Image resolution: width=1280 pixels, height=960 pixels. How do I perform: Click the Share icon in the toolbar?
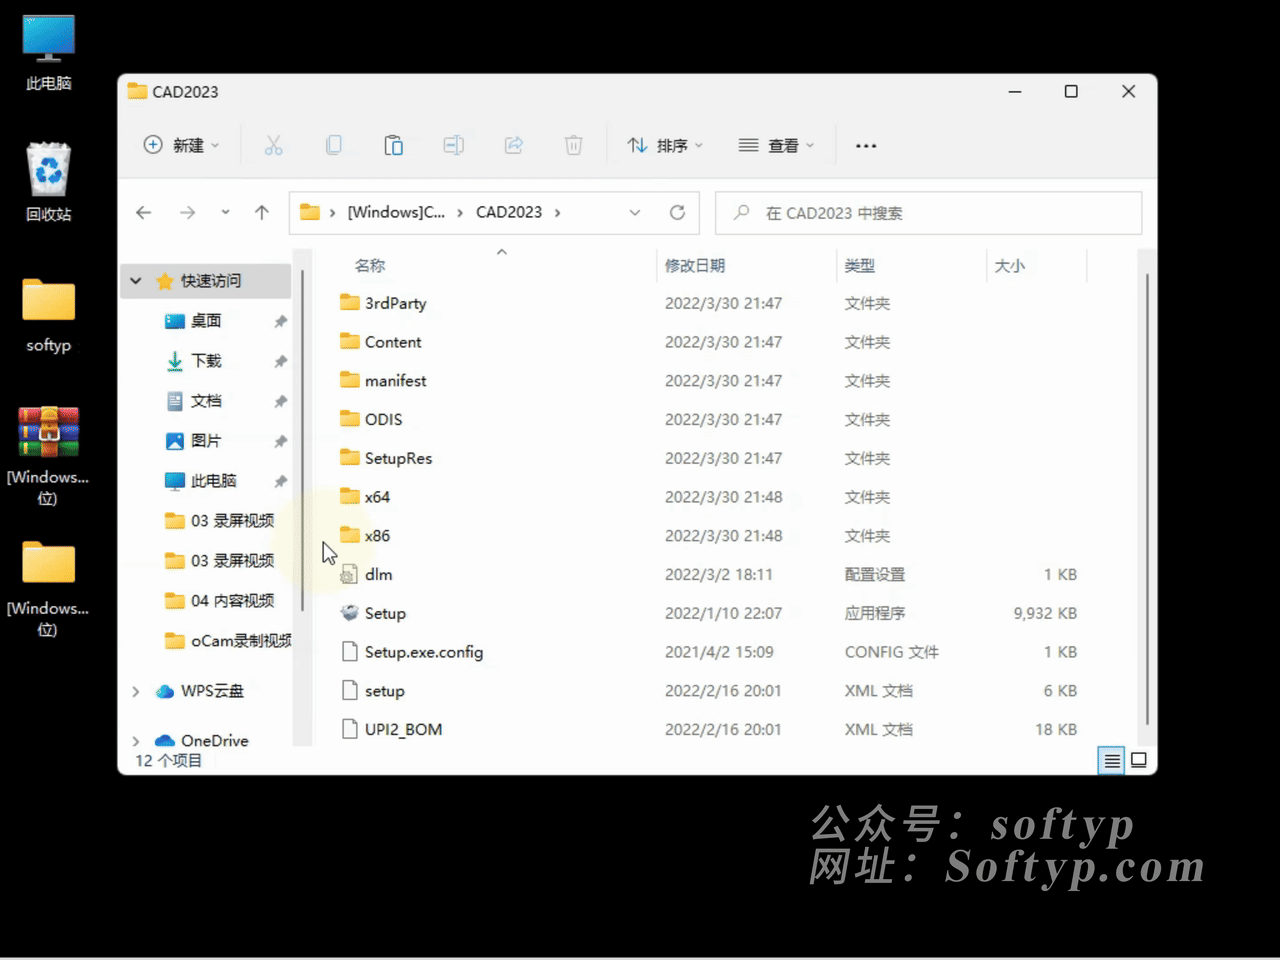(513, 145)
